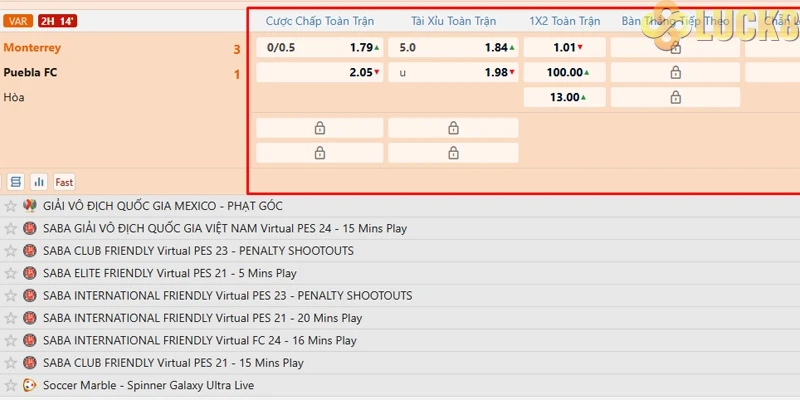Click the 2H 14' match time badge
This screenshot has height=400, width=800.
coord(57,21)
